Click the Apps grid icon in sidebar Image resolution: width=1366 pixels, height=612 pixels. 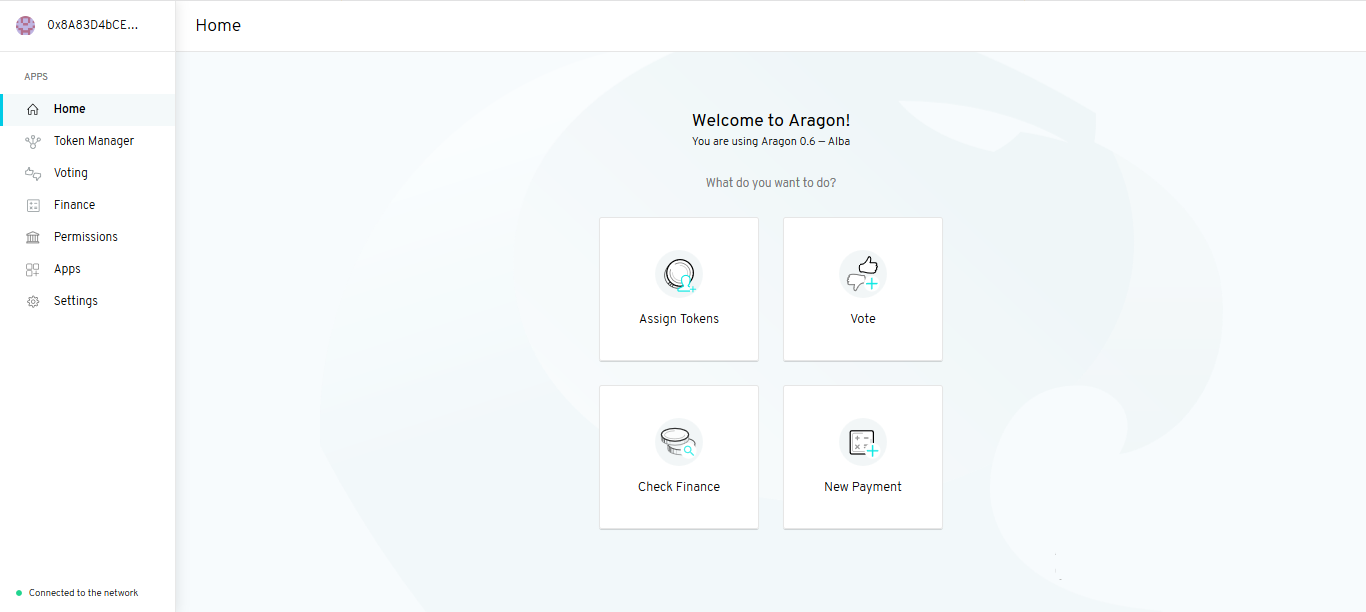coord(33,269)
